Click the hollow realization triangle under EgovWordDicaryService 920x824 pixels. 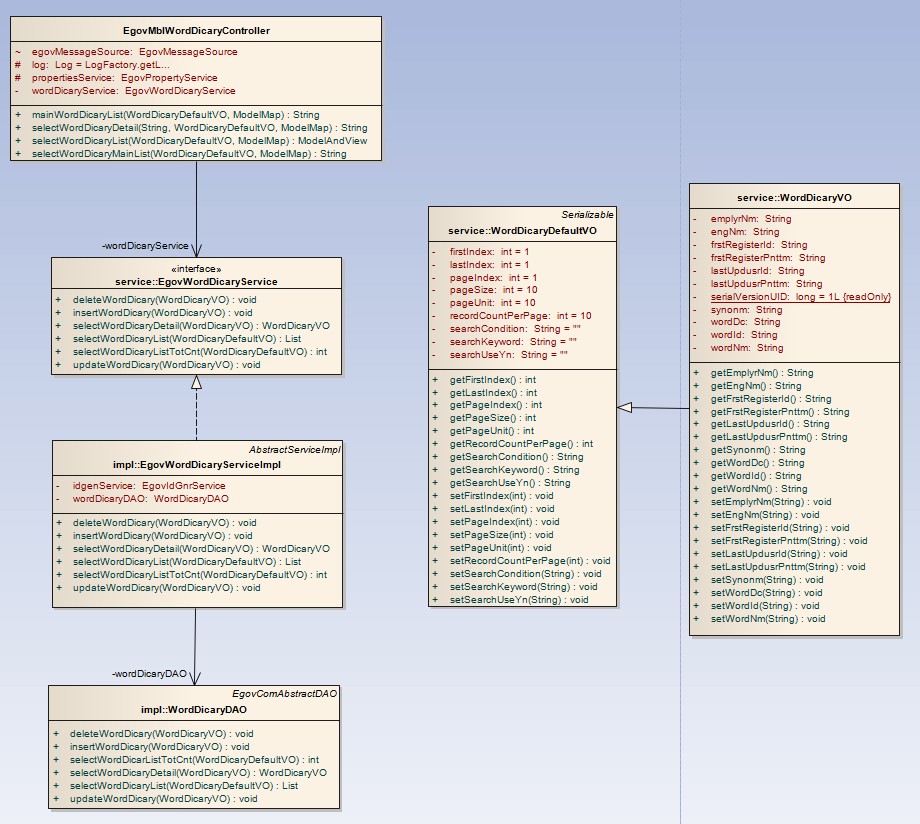[196, 382]
